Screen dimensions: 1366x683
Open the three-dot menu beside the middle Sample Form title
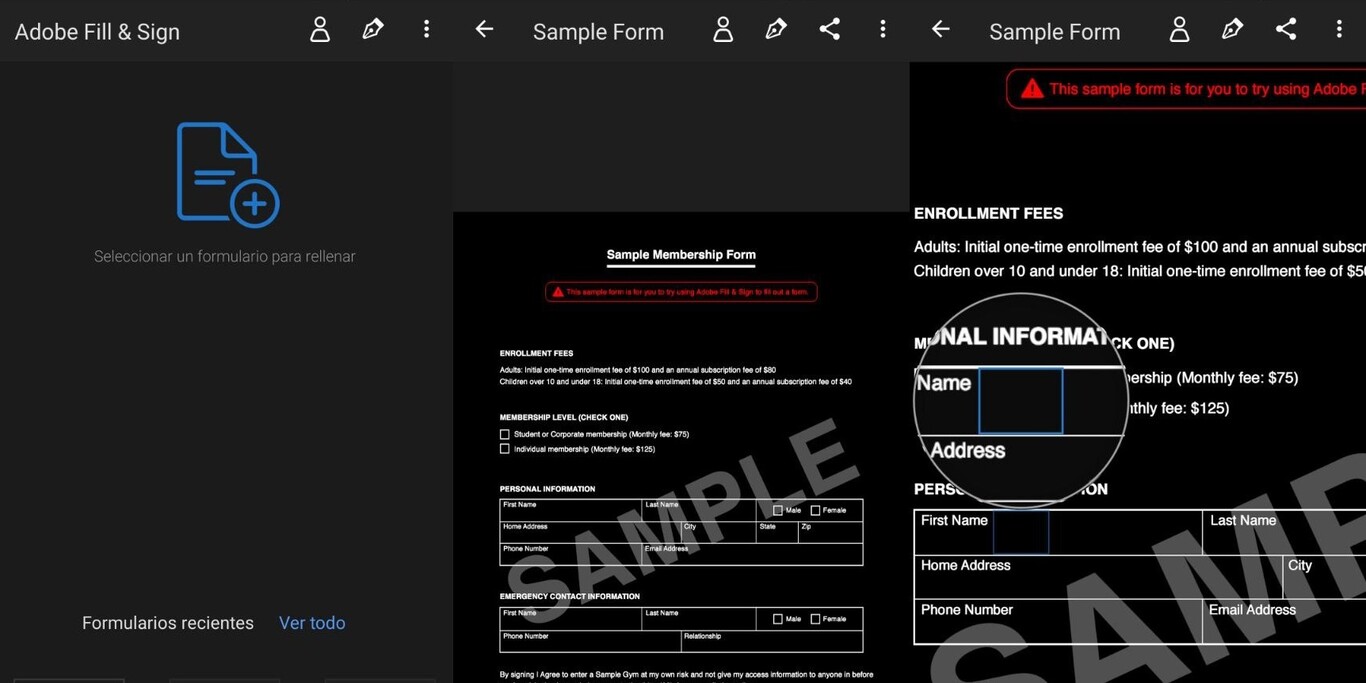[x=883, y=29]
